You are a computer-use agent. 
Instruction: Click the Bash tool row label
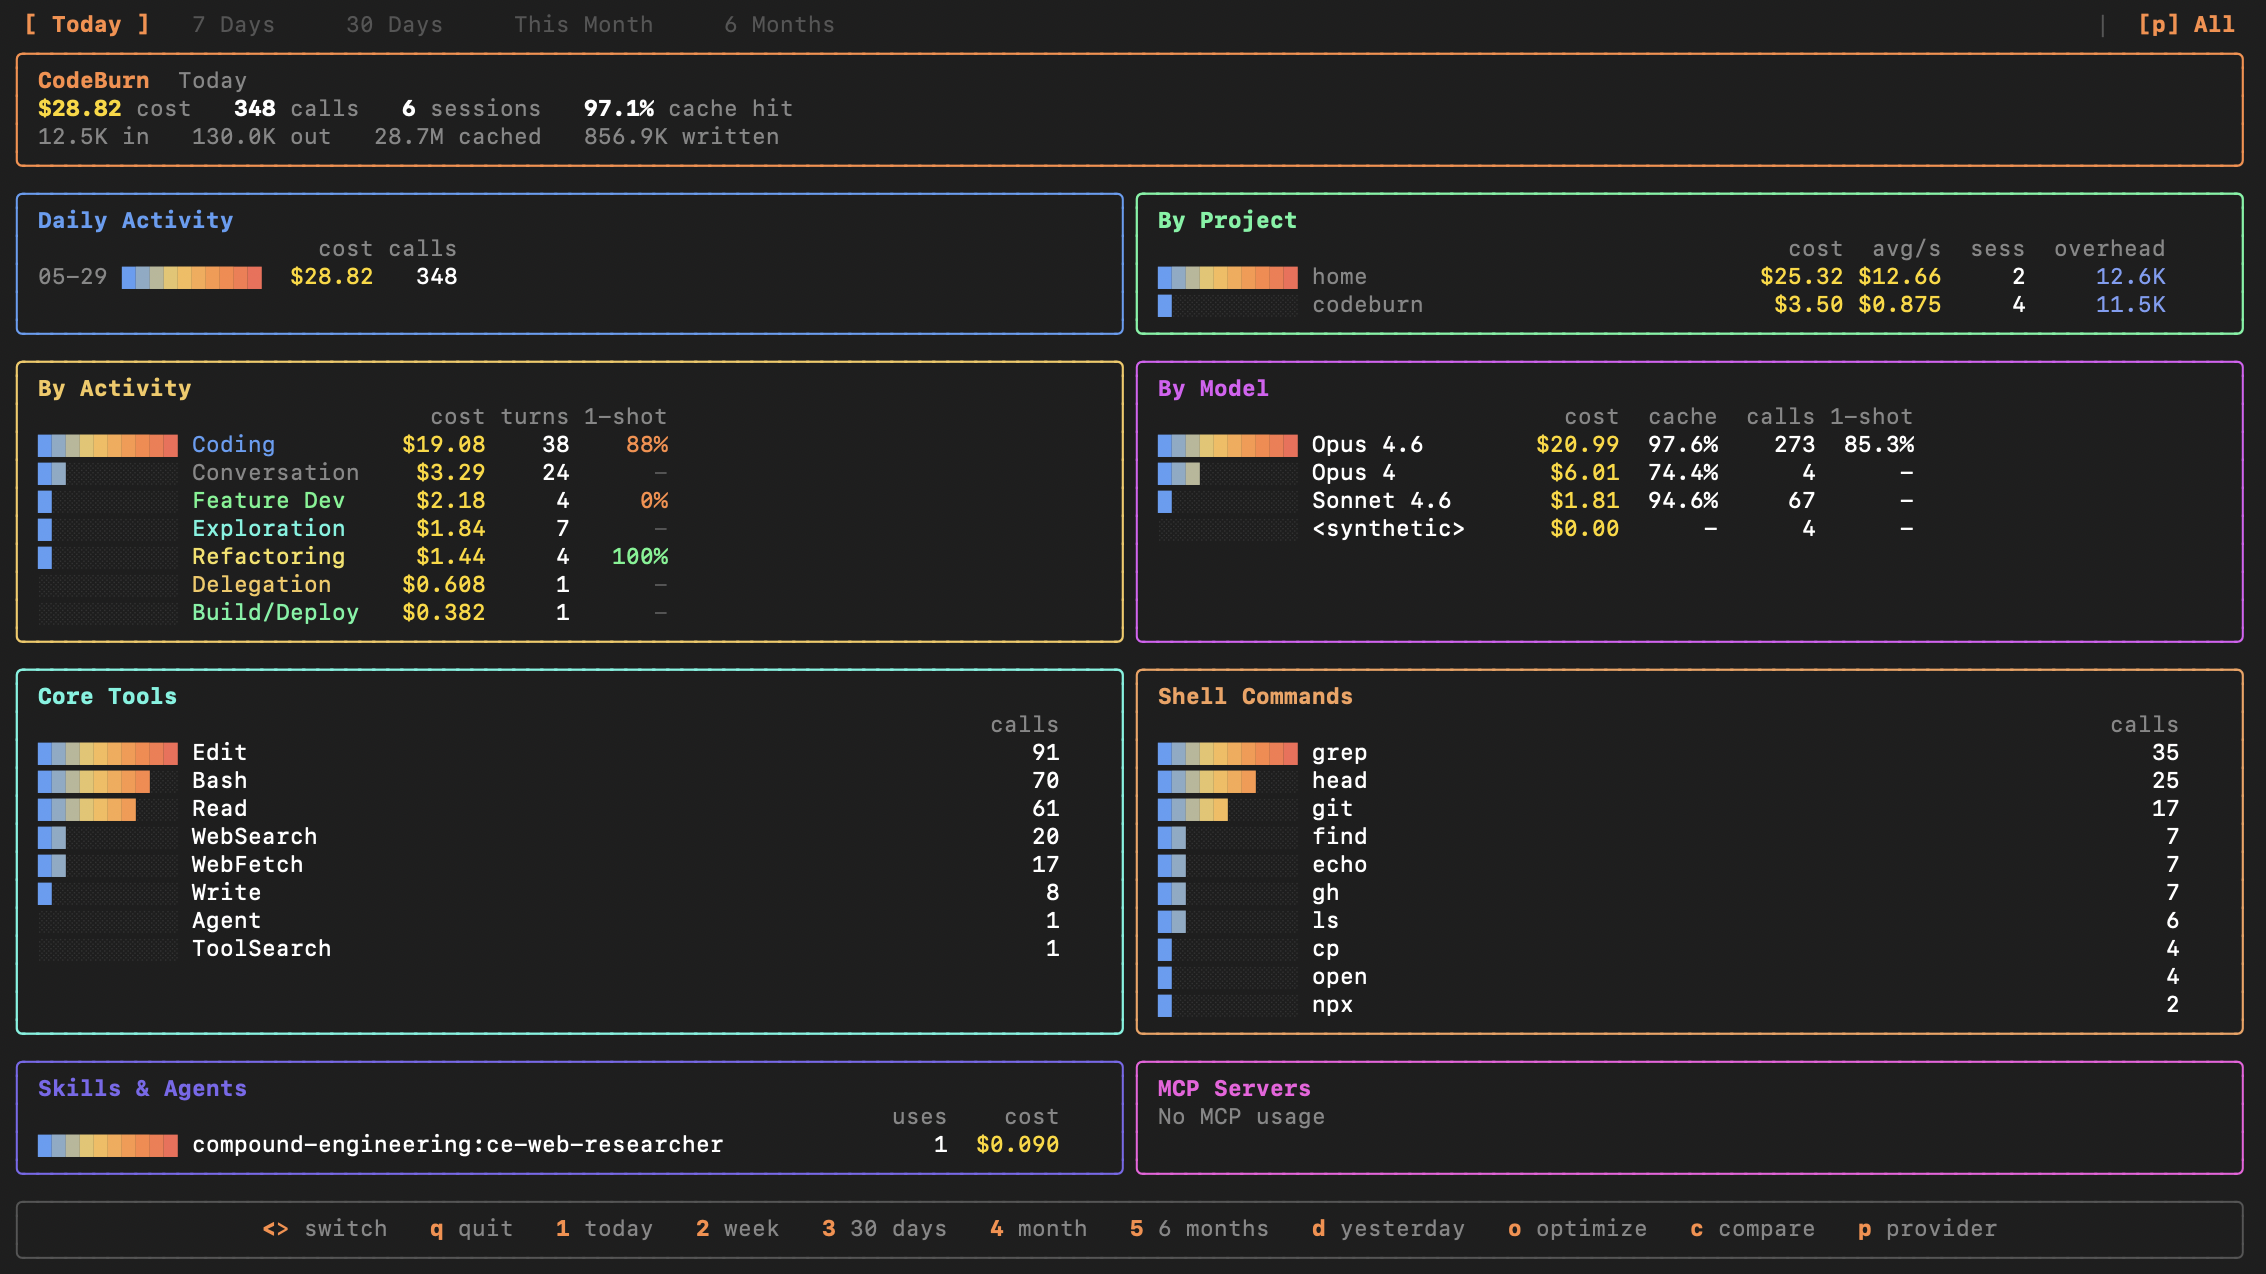(x=219, y=780)
